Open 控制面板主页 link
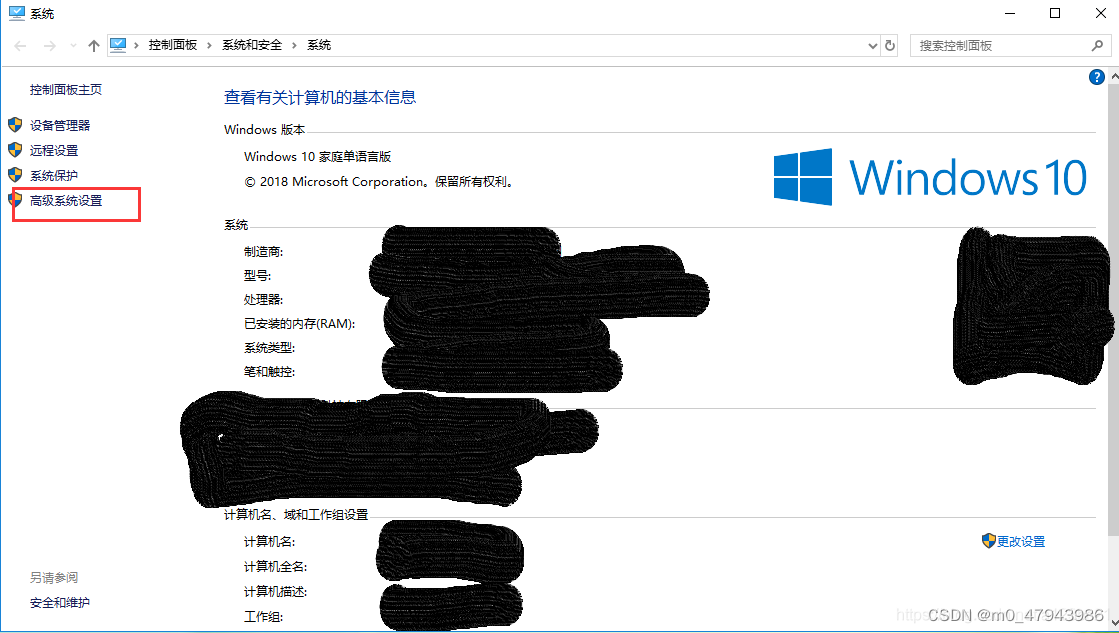Screen dimensions: 1119x633 (66, 89)
